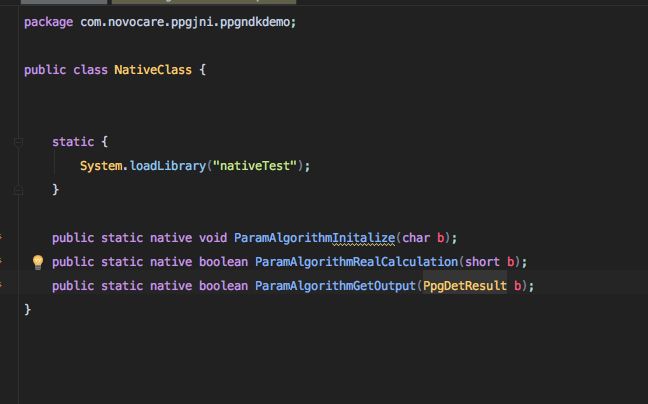Click the class keyword before NativeClass

(x=90, y=70)
